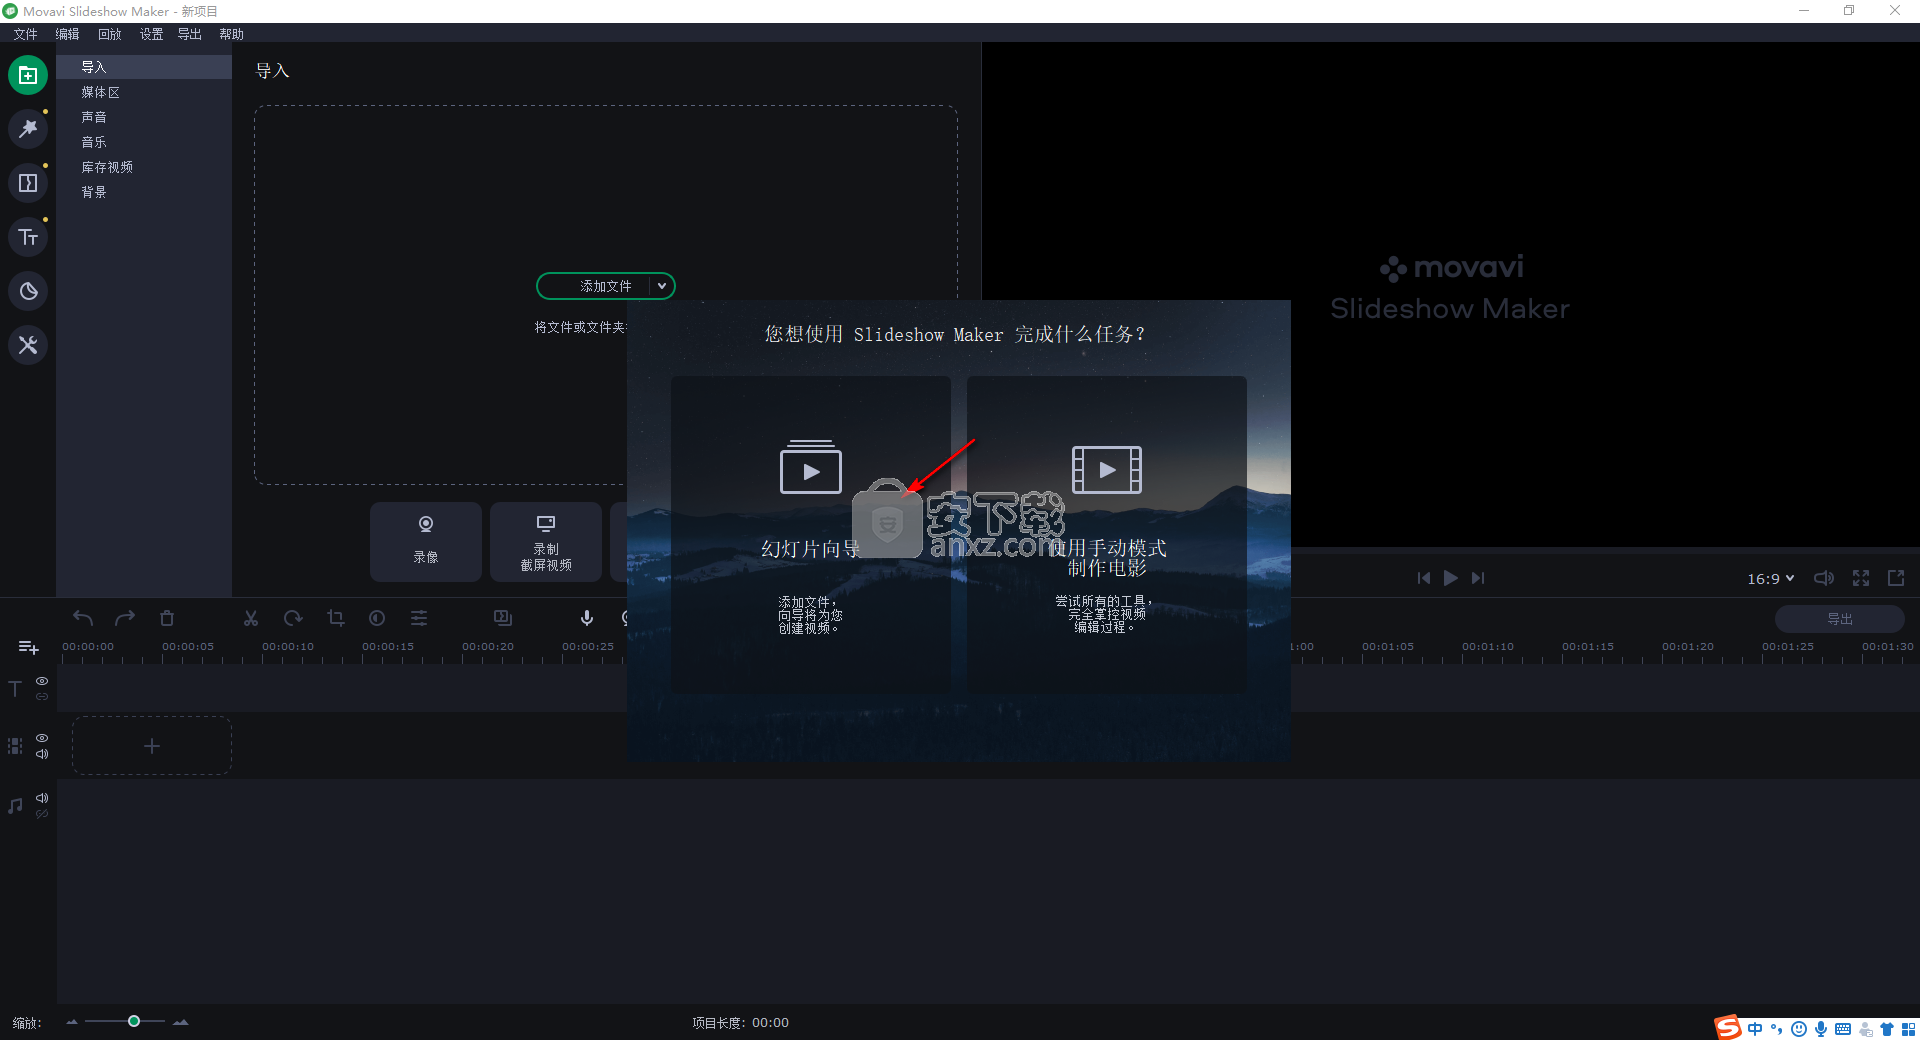
Task: Click the webcam Record video tile
Action: (426, 541)
